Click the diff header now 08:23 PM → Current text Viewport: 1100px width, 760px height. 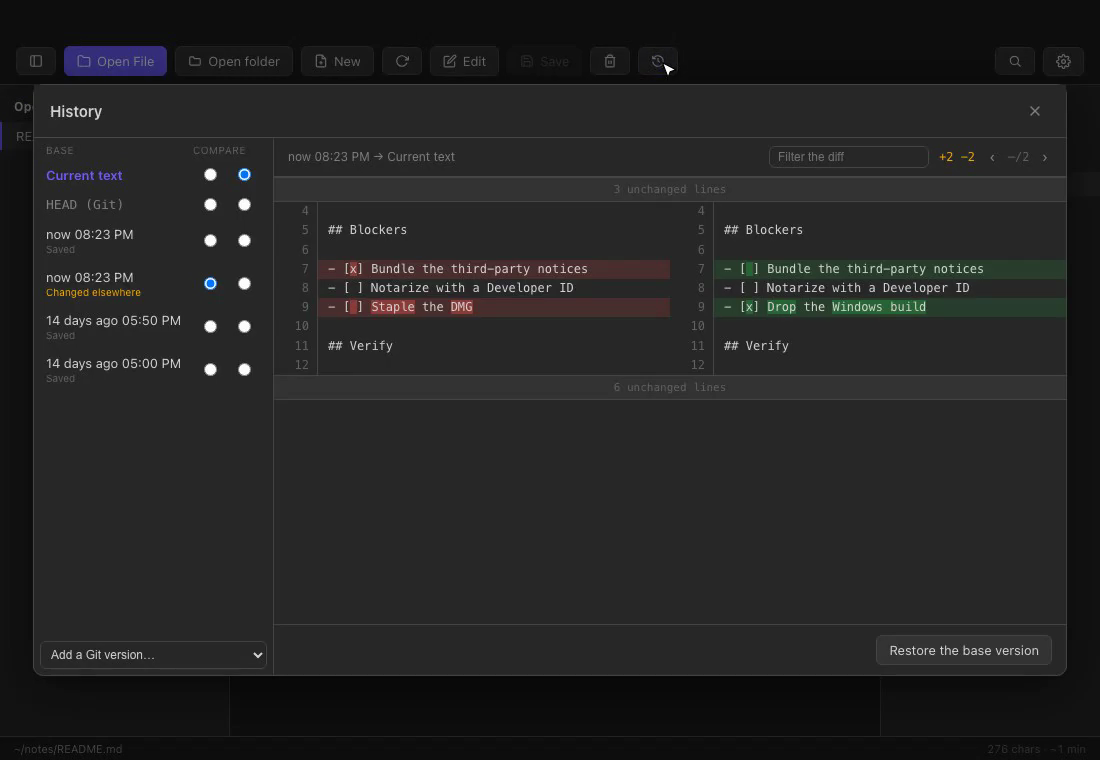coord(371,157)
